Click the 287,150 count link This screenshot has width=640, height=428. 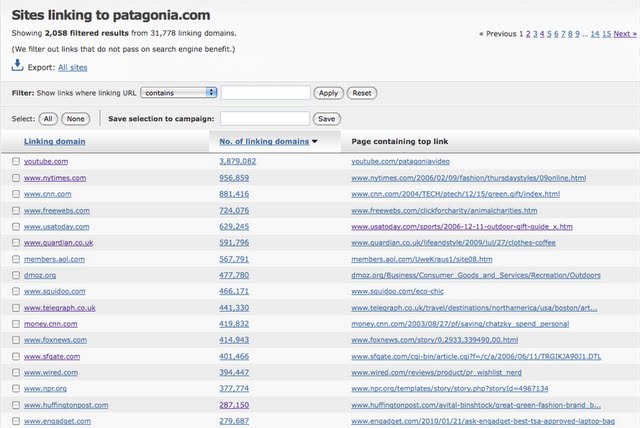point(234,405)
